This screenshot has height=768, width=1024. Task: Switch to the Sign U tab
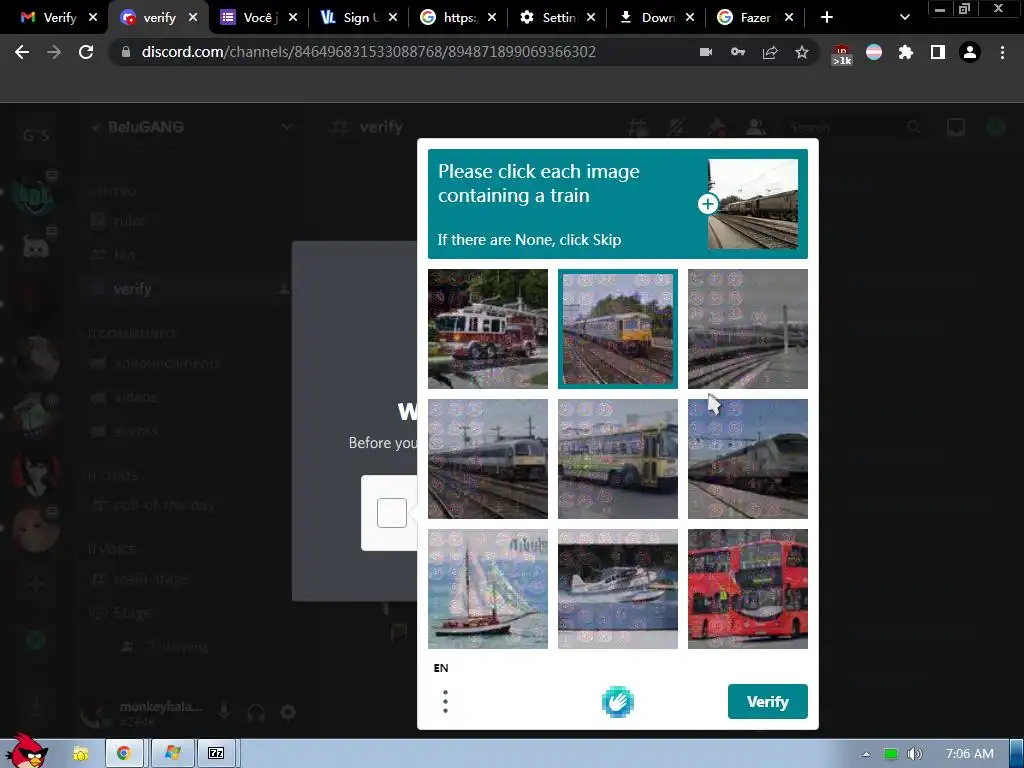pos(351,18)
